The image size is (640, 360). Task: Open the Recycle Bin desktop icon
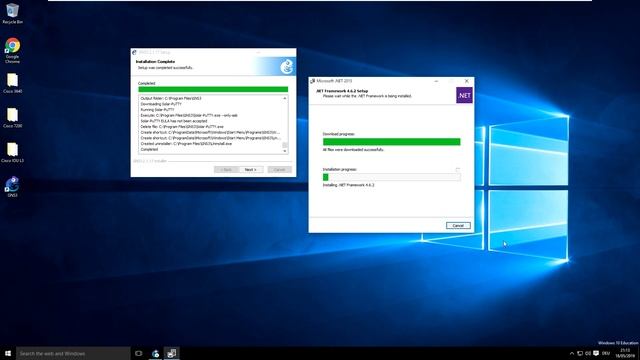pyautogui.click(x=12, y=13)
